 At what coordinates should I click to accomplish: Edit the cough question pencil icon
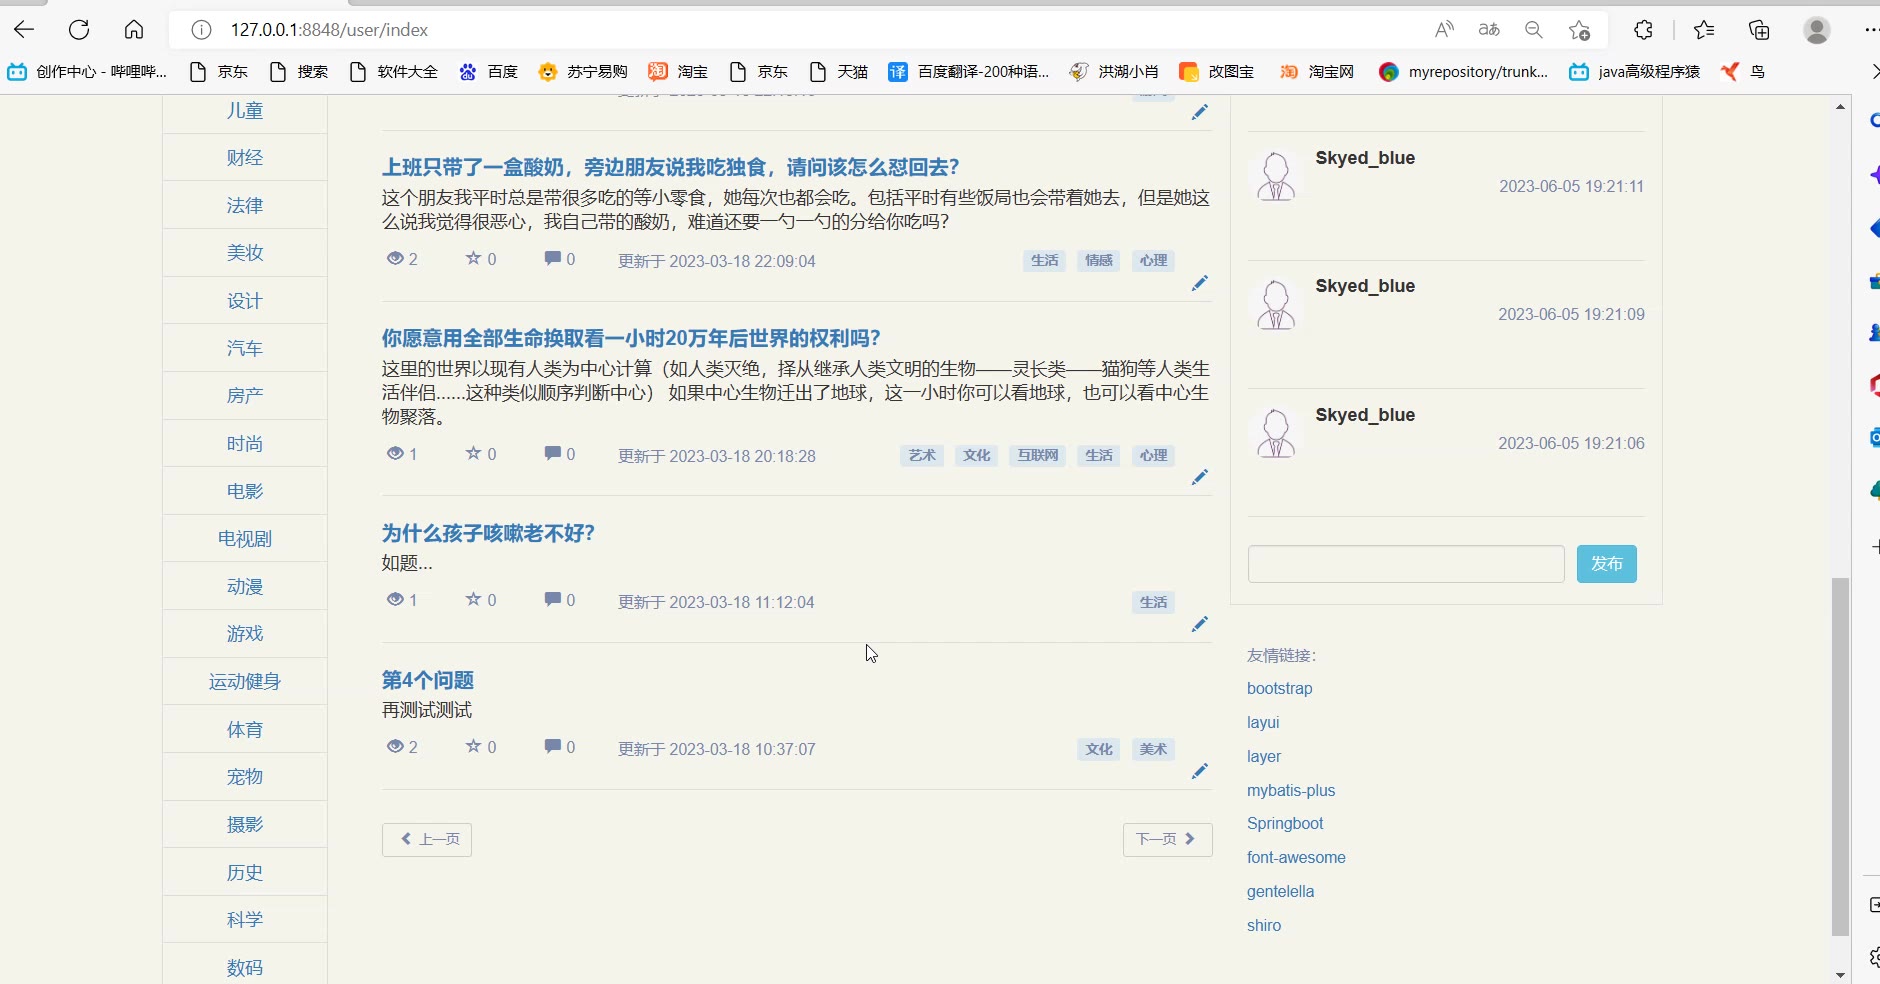point(1200,625)
